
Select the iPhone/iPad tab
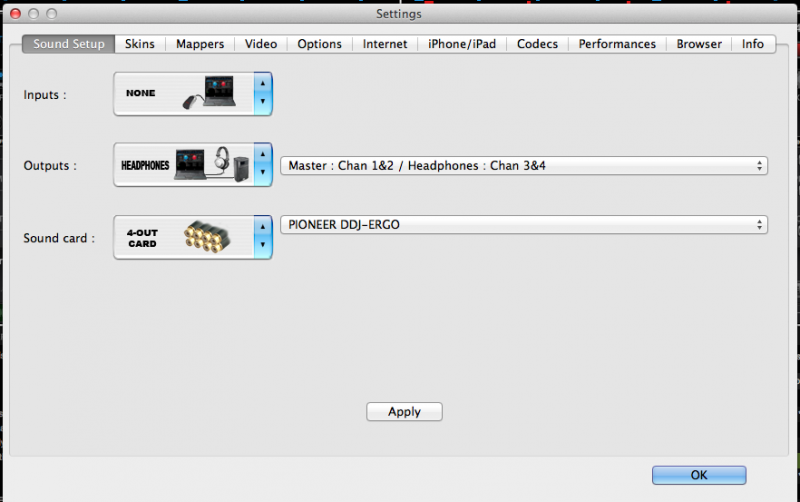(x=462, y=44)
